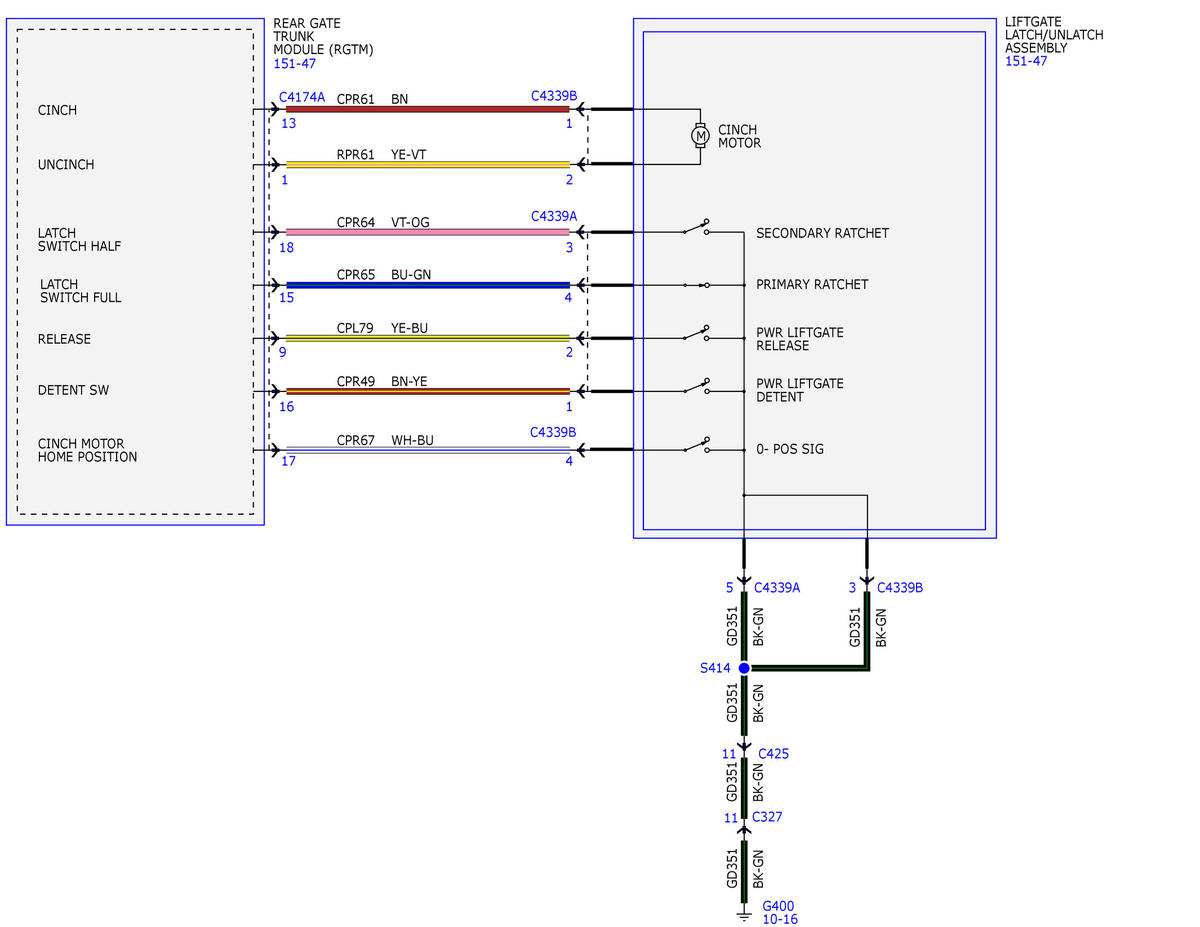Image resolution: width=1200 pixels, height=927 pixels.
Task: Click the PRIMARY RATCHET text
Action: (812, 284)
